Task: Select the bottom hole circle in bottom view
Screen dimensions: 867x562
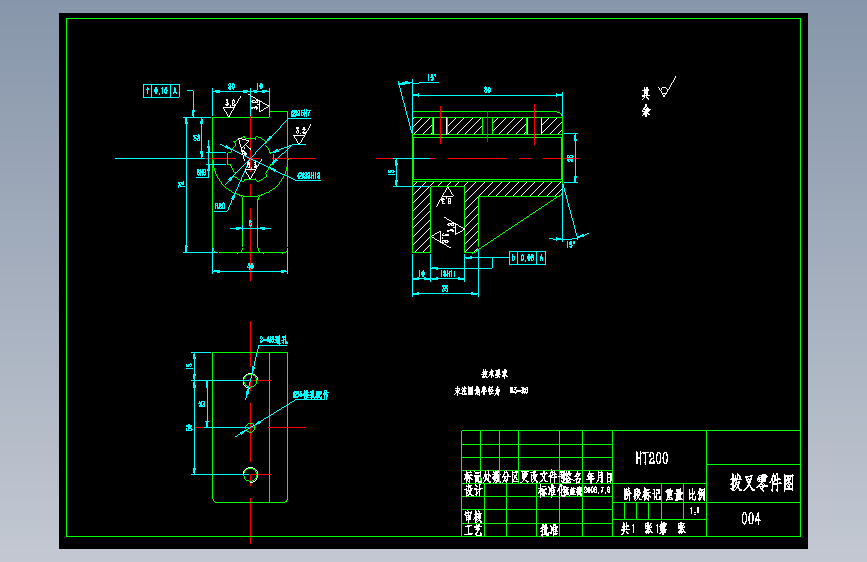Action: (250, 475)
